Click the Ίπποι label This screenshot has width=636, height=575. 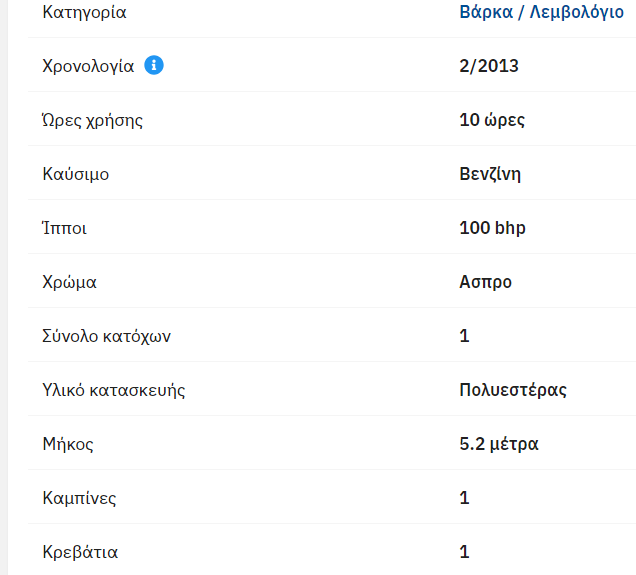(64, 229)
